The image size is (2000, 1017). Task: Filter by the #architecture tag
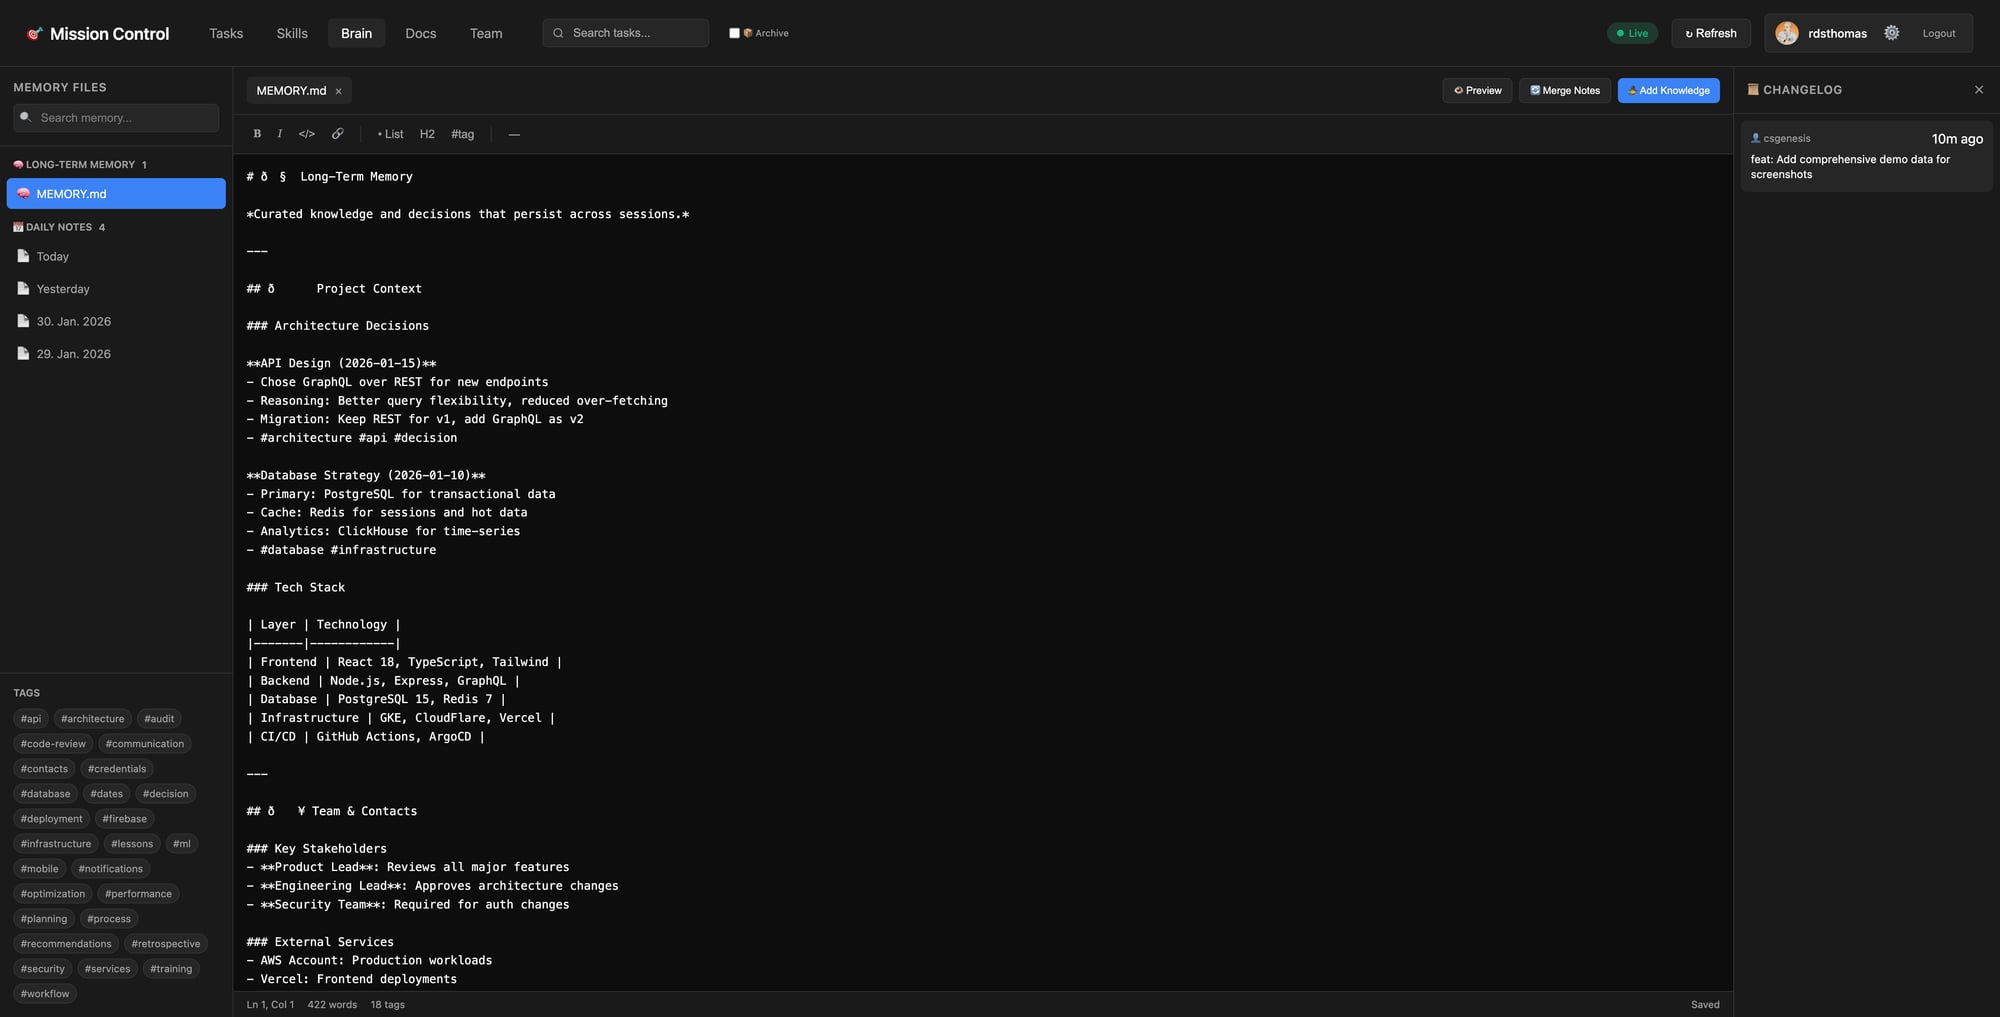[92, 718]
